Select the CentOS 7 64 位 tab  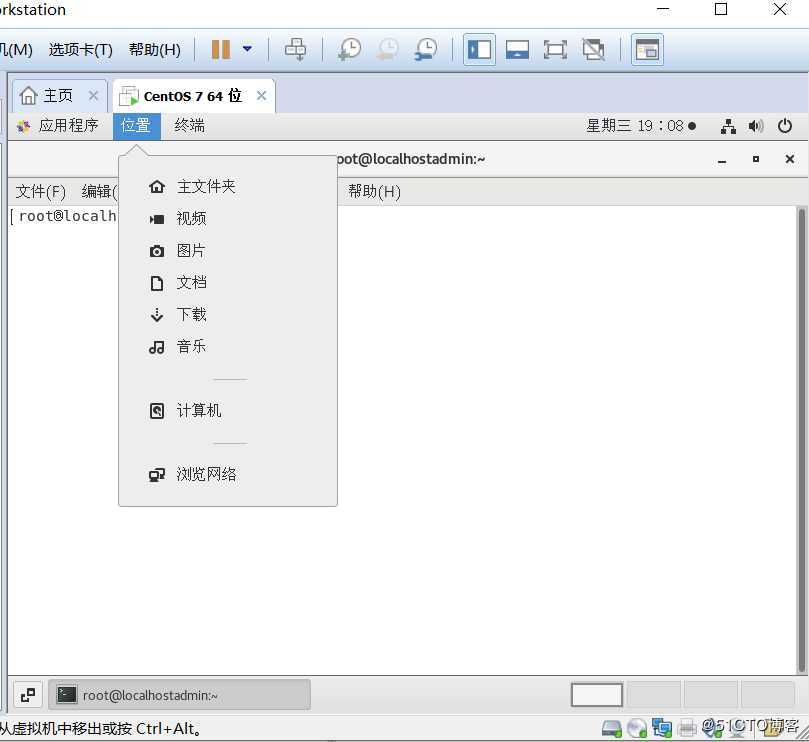[192, 96]
